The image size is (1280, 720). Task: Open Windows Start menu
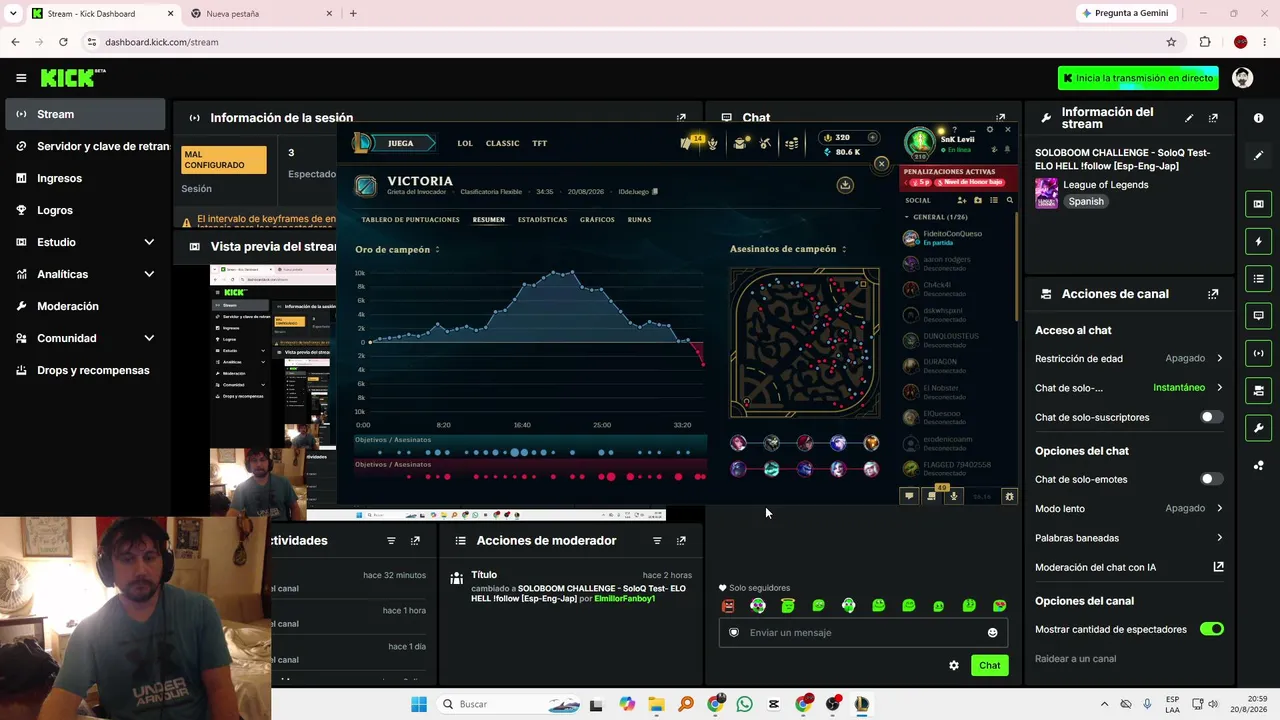[418, 704]
